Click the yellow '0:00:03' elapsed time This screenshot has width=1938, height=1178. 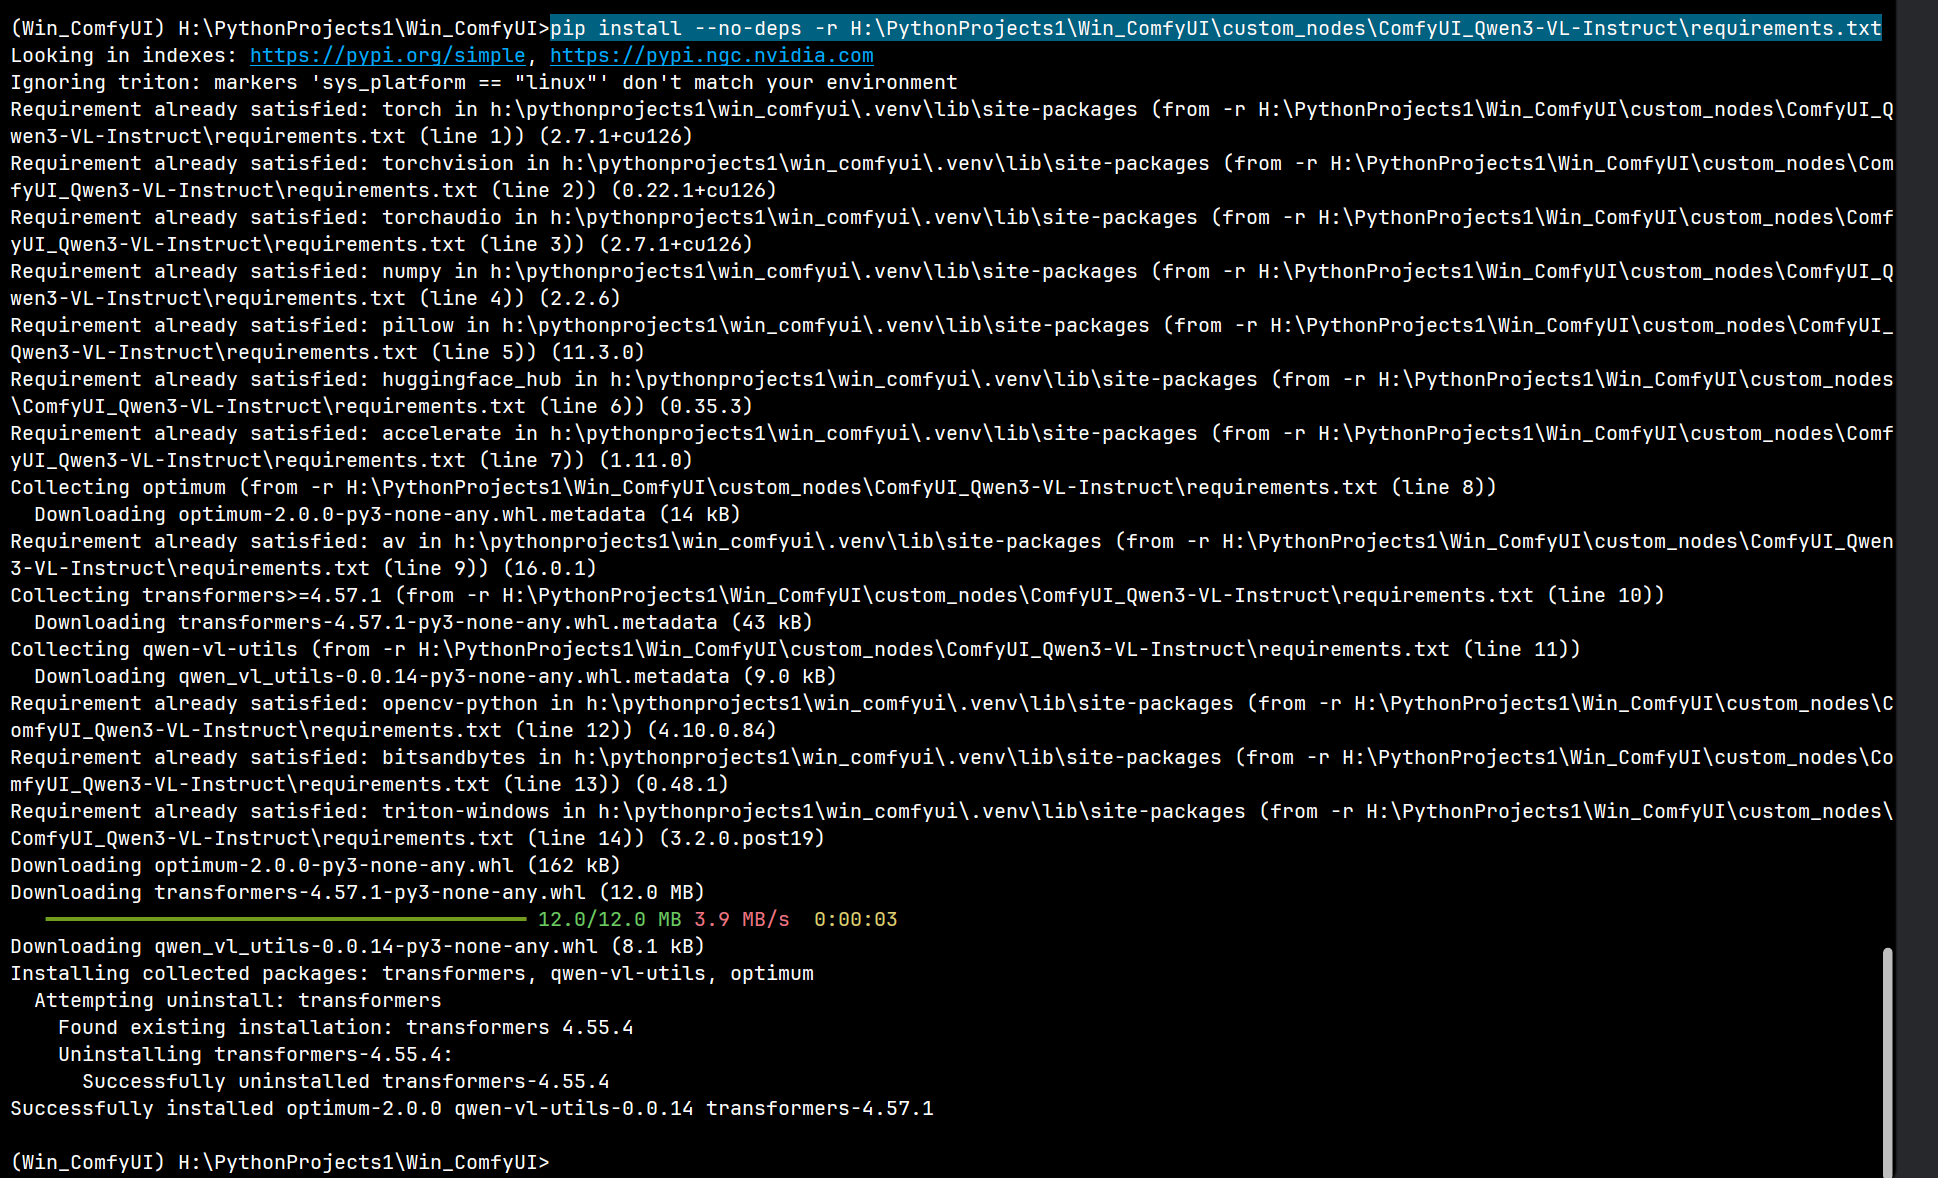pyautogui.click(x=856, y=920)
